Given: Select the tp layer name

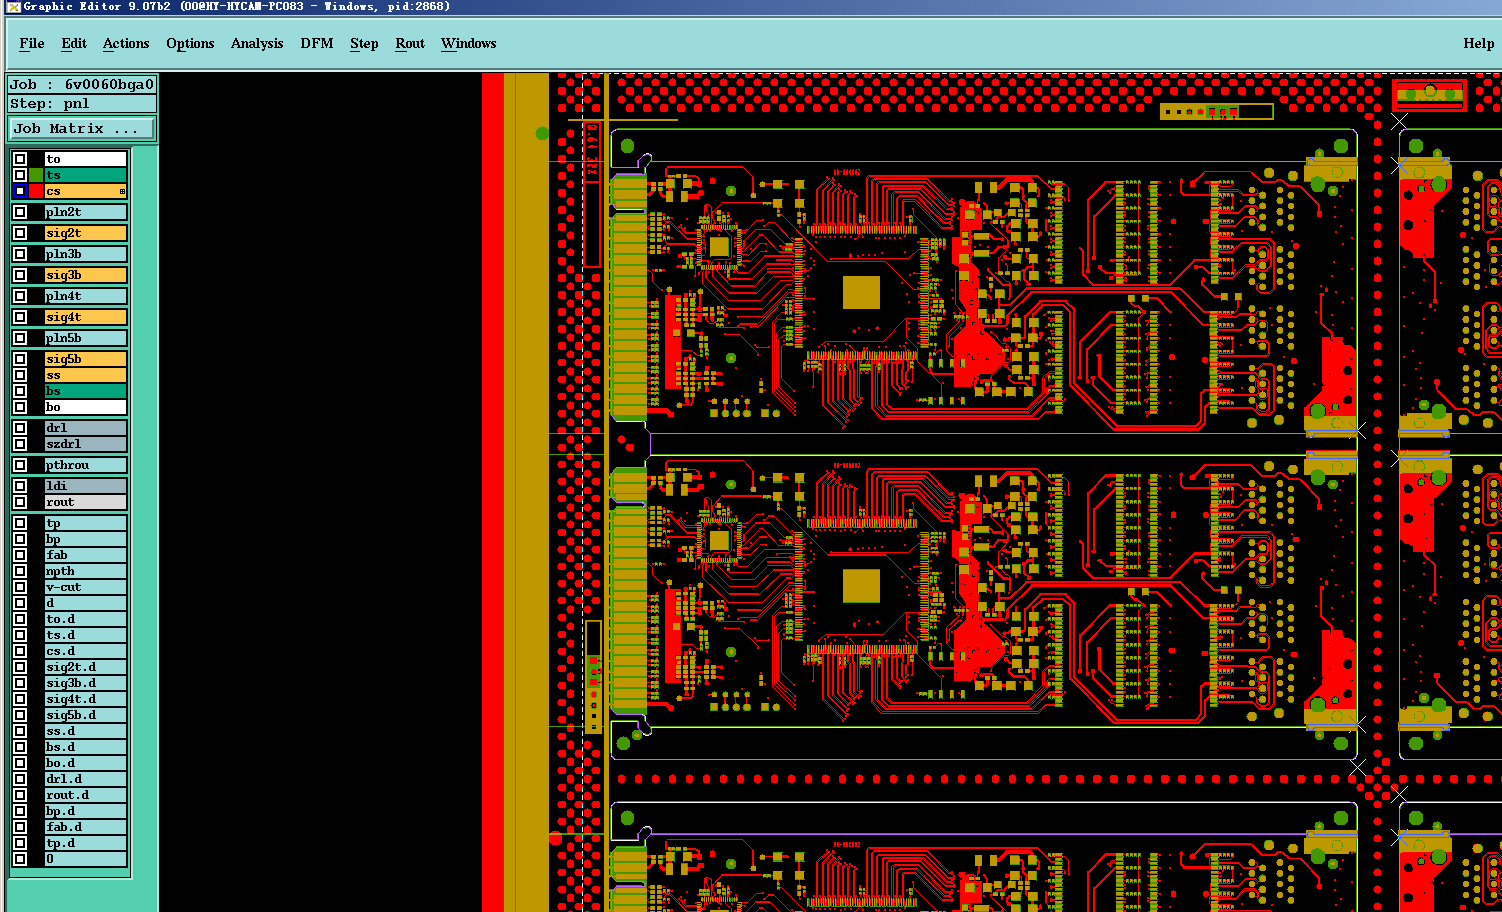Looking at the screenshot, I should pos(85,523).
